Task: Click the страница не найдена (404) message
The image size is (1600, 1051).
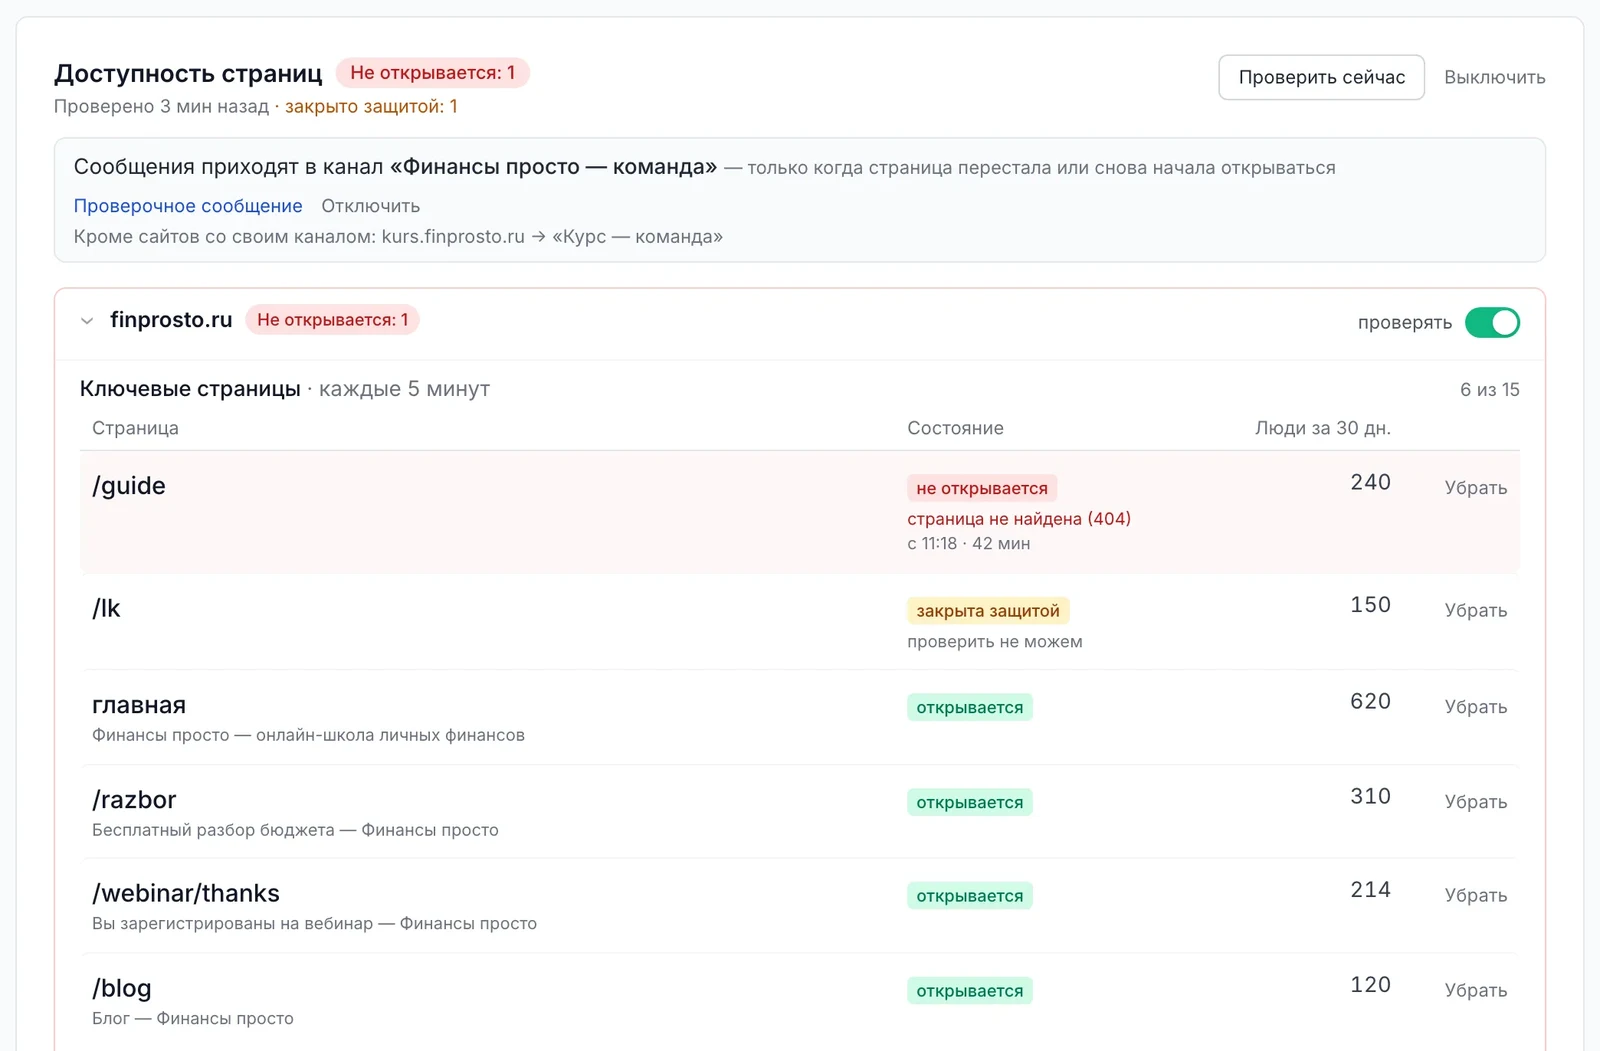Action: tap(1019, 519)
